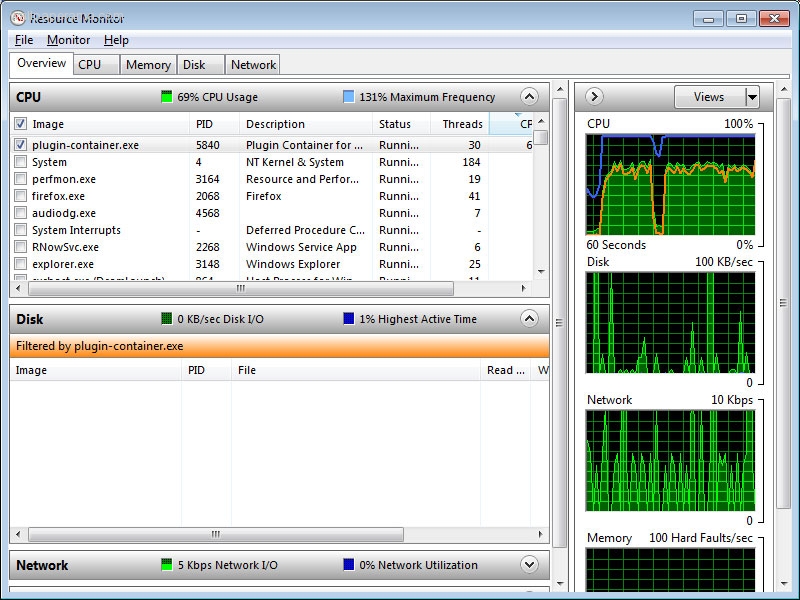Screen dimensions: 800x600
Task: Click the Windows Explorer description cell
Action: 293,264
